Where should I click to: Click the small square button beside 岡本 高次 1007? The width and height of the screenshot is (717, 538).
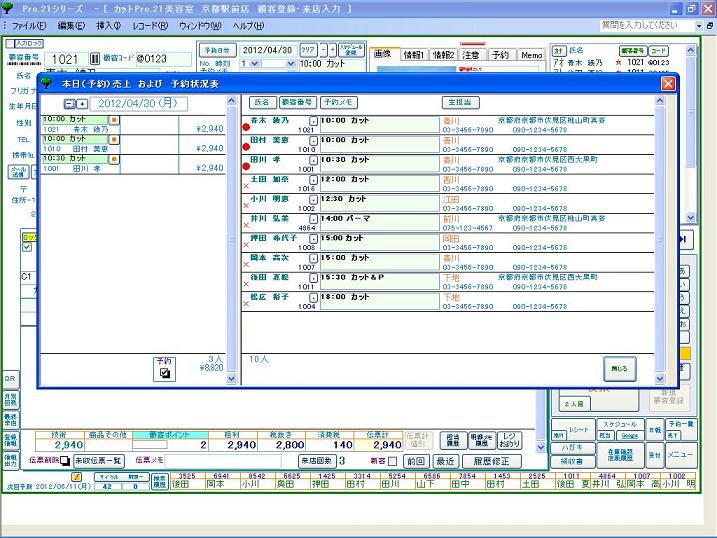coord(313,258)
